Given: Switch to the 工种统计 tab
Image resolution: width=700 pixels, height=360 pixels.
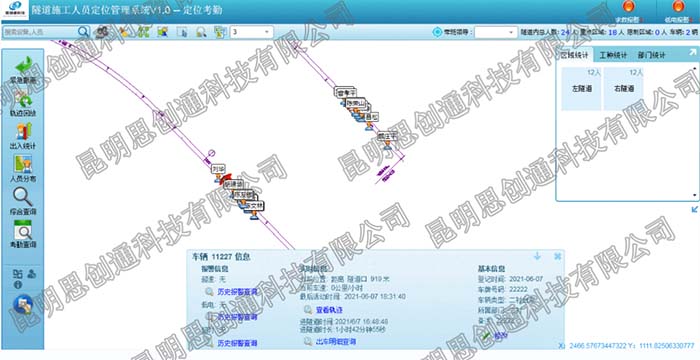Looking at the screenshot, I should [x=613, y=55].
